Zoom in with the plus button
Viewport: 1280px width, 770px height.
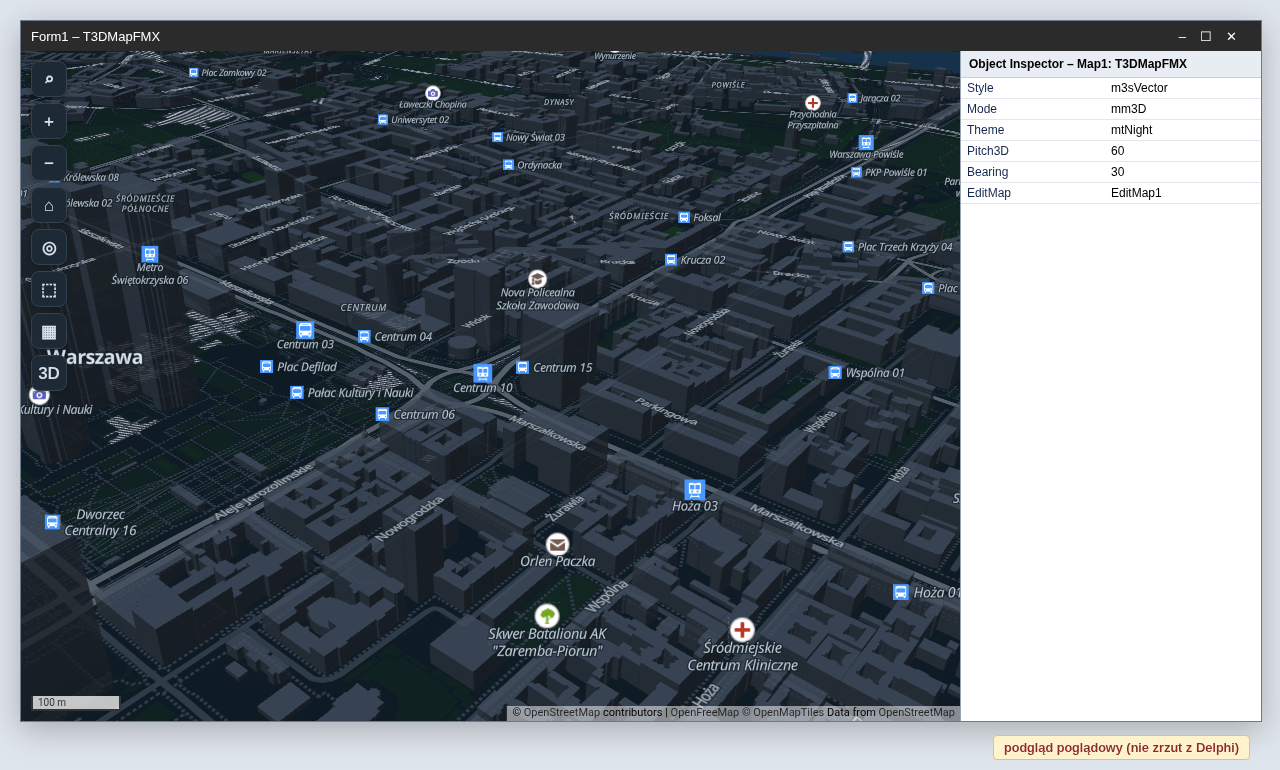tap(49, 121)
